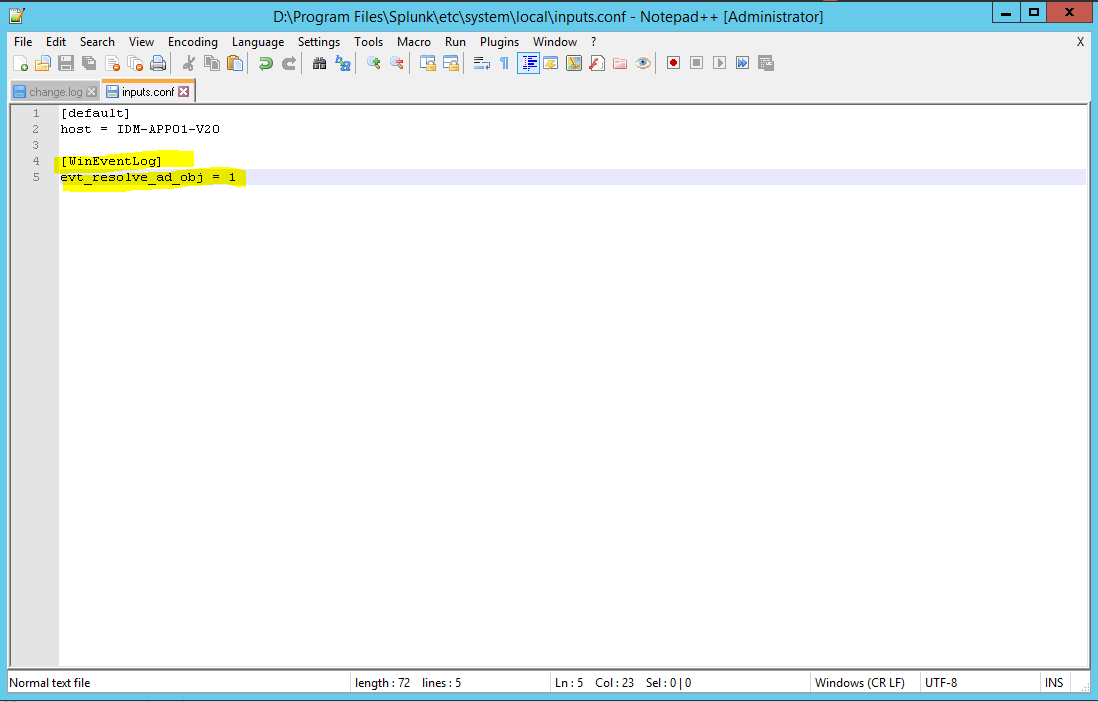Click the Replace toolbar icon
This screenshot has height=702, width=1098.
point(342,64)
